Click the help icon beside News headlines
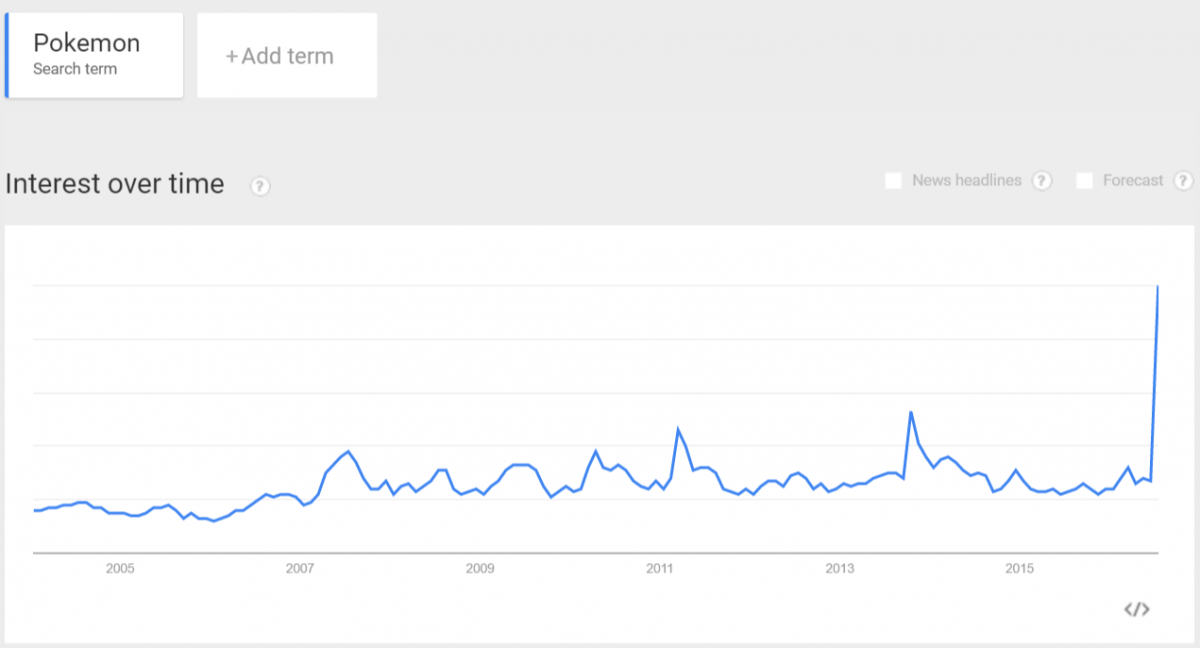The width and height of the screenshot is (1200, 648). click(1042, 181)
